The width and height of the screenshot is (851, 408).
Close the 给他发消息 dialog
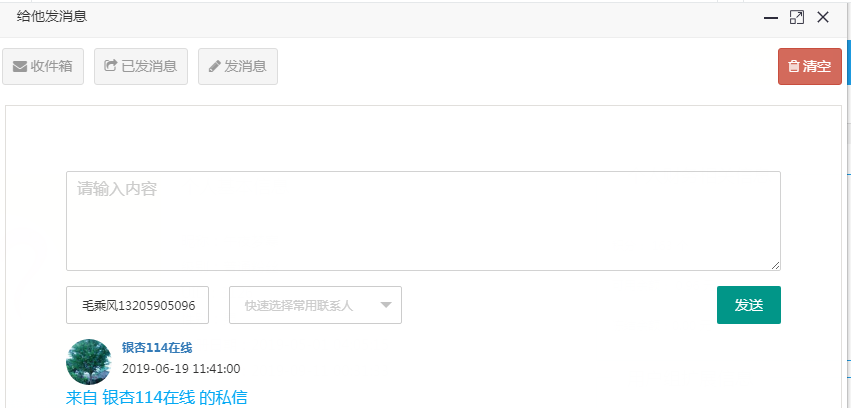tap(823, 17)
